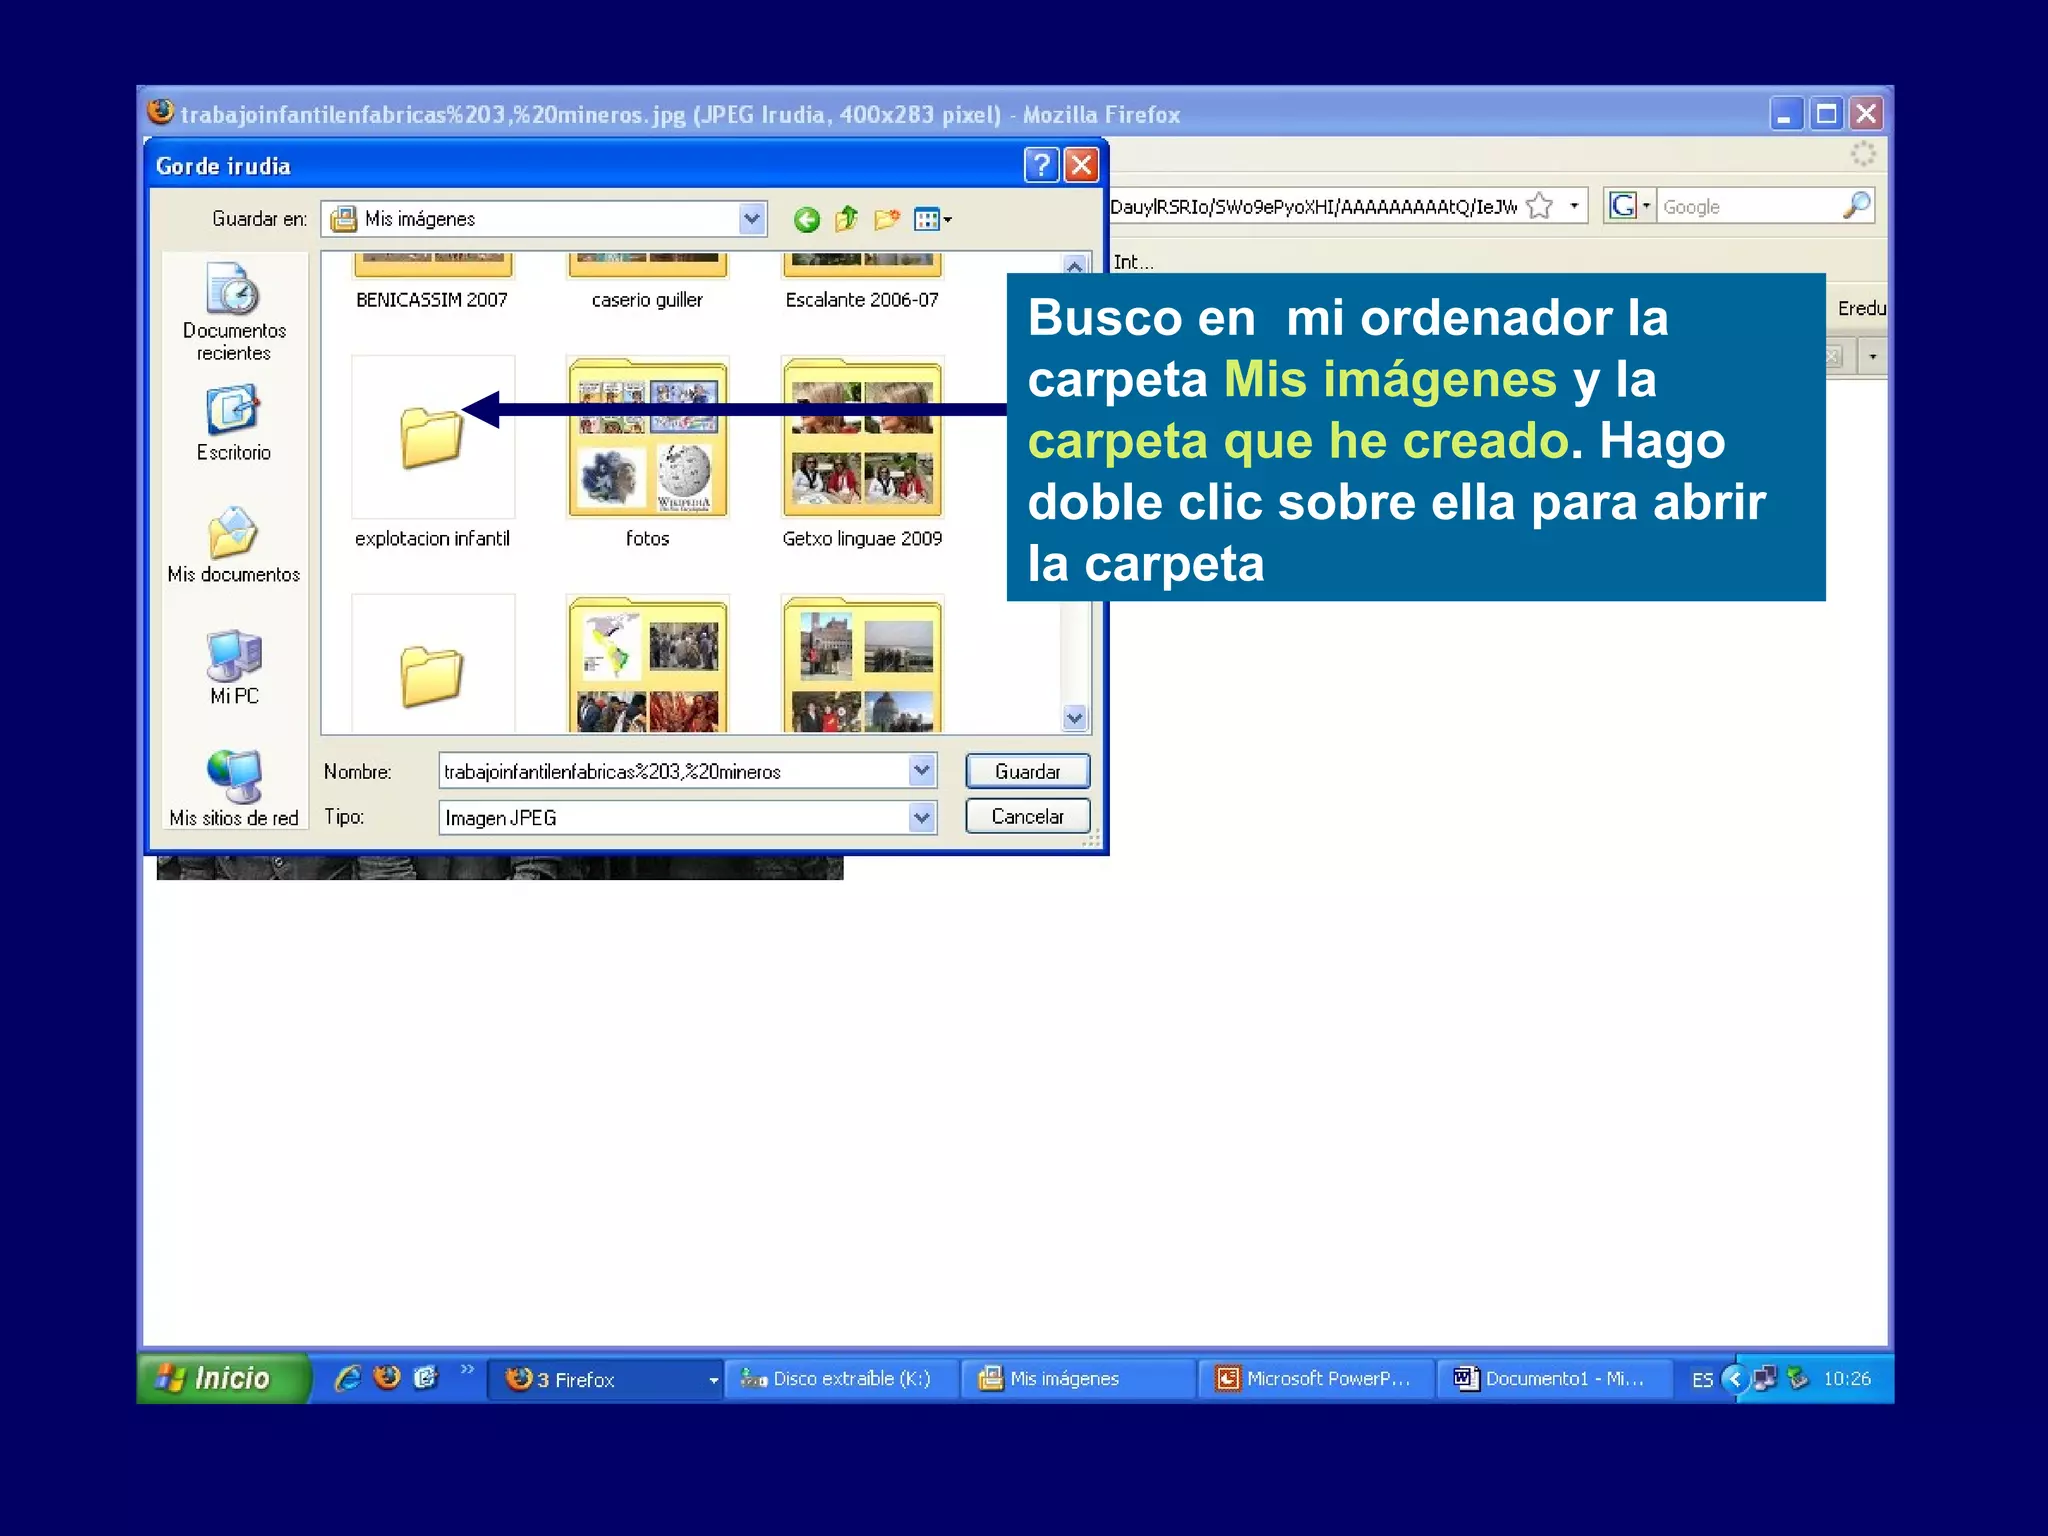Expand the Guardar en dropdown
Image resolution: width=2048 pixels, height=1536 pixels.
click(752, 219)
